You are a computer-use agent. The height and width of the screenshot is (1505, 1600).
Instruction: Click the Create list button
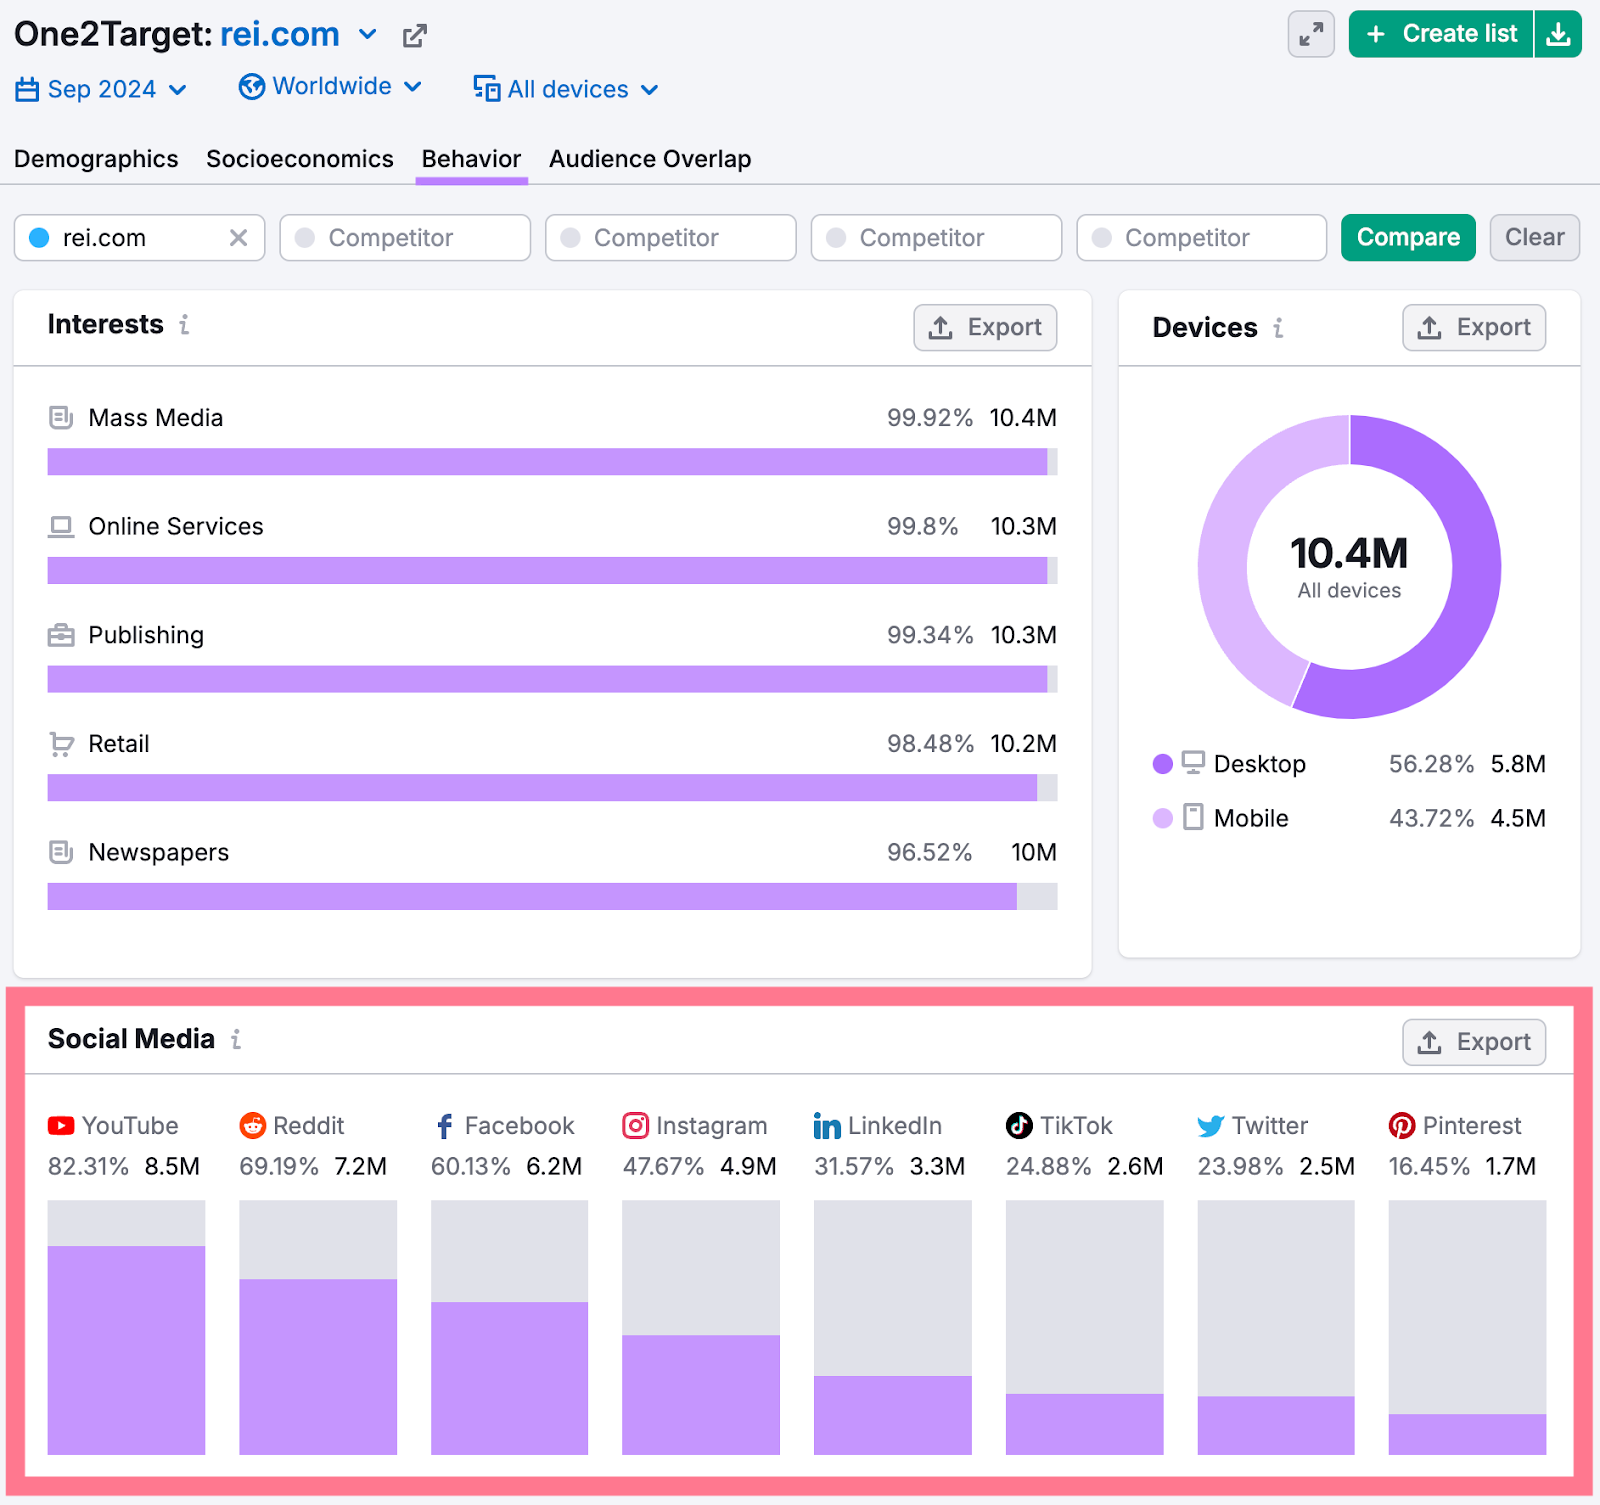click(x=1440, y=33)
